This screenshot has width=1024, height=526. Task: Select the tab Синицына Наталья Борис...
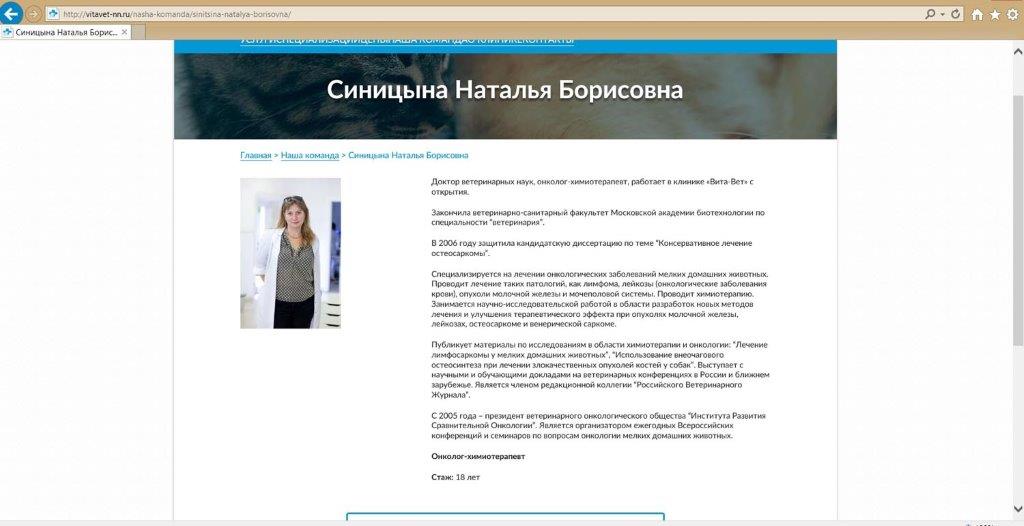(x=65, y=32)
